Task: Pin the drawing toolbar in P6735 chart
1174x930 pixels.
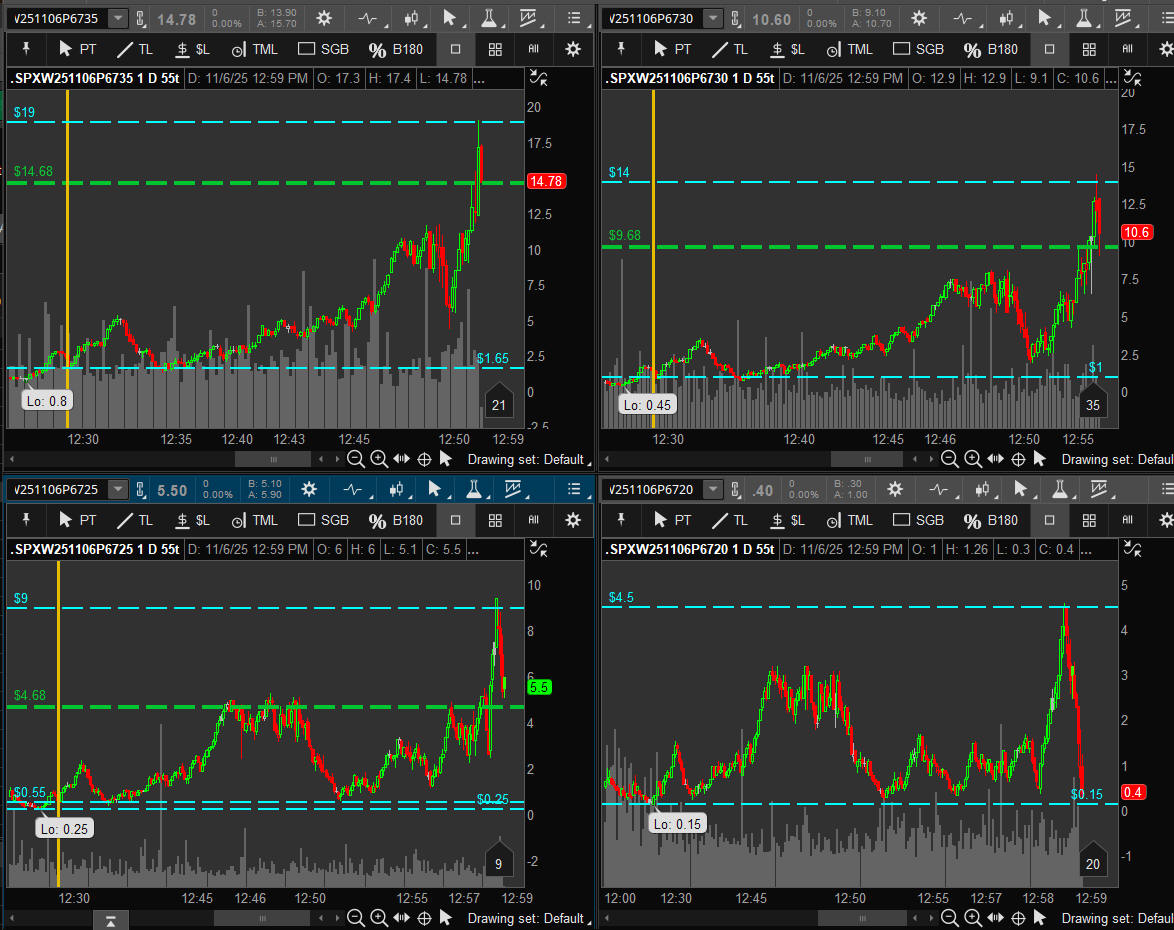Action: point(27,49)
